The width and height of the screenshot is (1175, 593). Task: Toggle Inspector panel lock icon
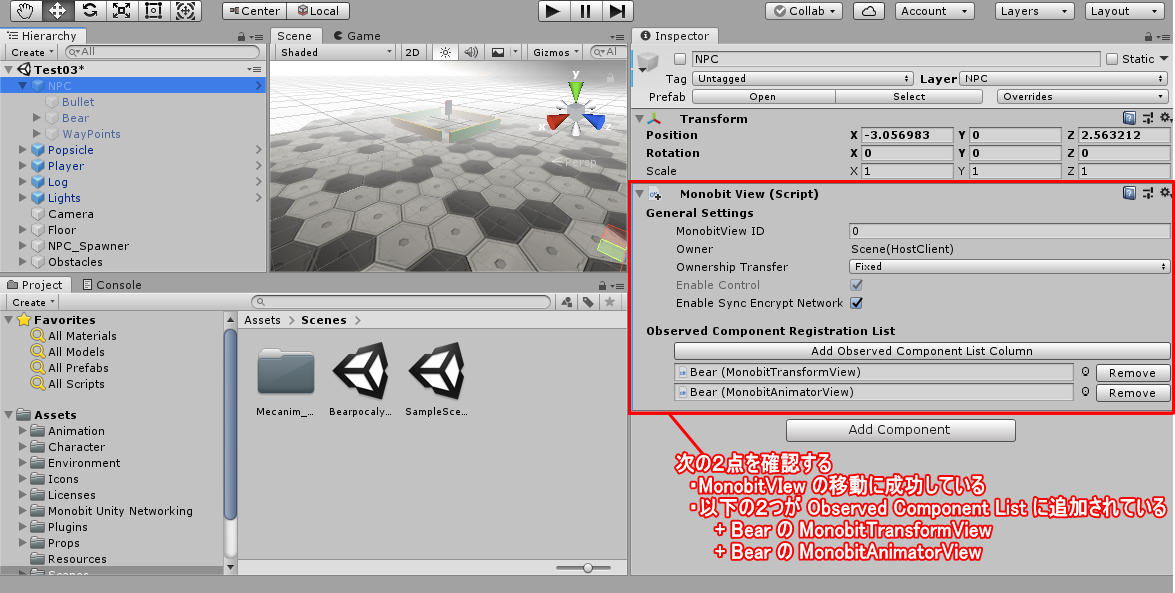coord(1148,36)
